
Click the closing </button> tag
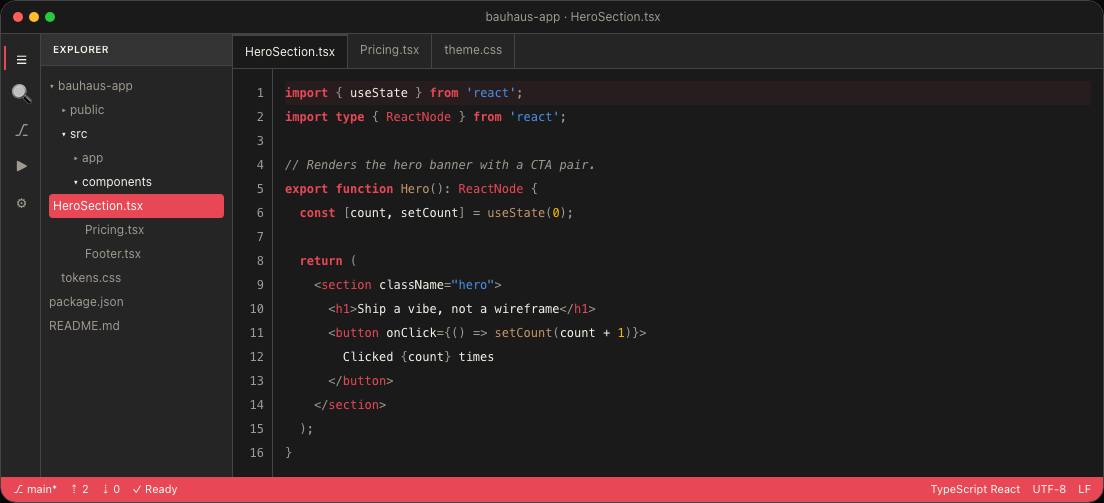[360, 380]
